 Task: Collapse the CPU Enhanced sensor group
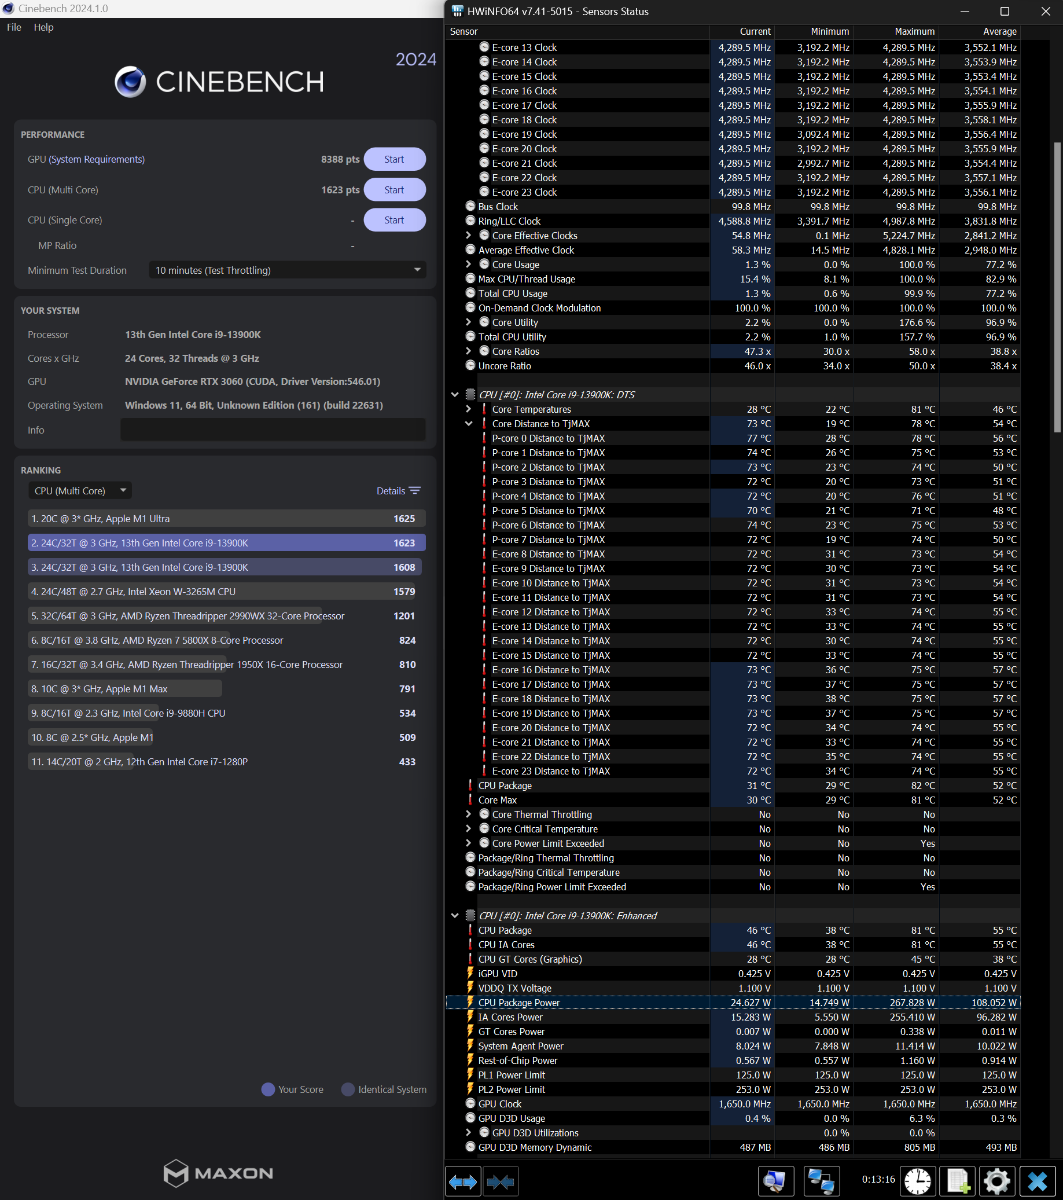coord(455,916)
